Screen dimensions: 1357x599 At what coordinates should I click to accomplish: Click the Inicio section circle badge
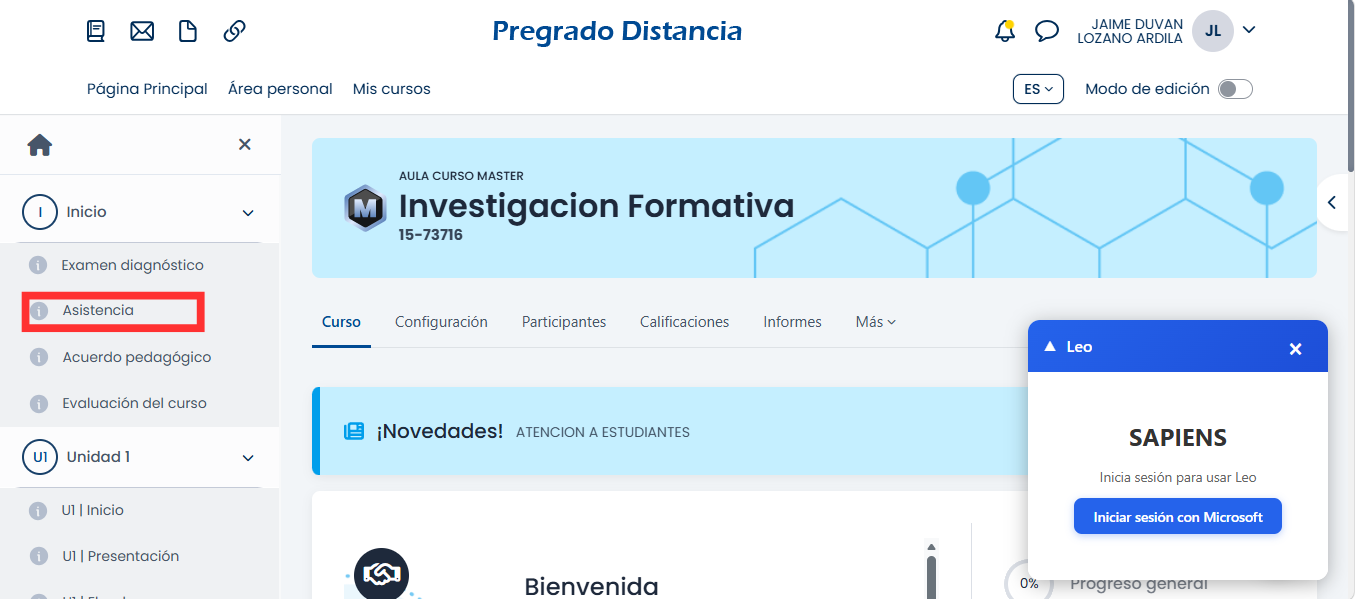pyautogui.click(x=40, y=212)
